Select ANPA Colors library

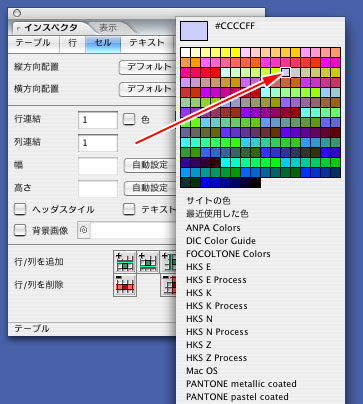pyautogui.click(x=213, y=228)
